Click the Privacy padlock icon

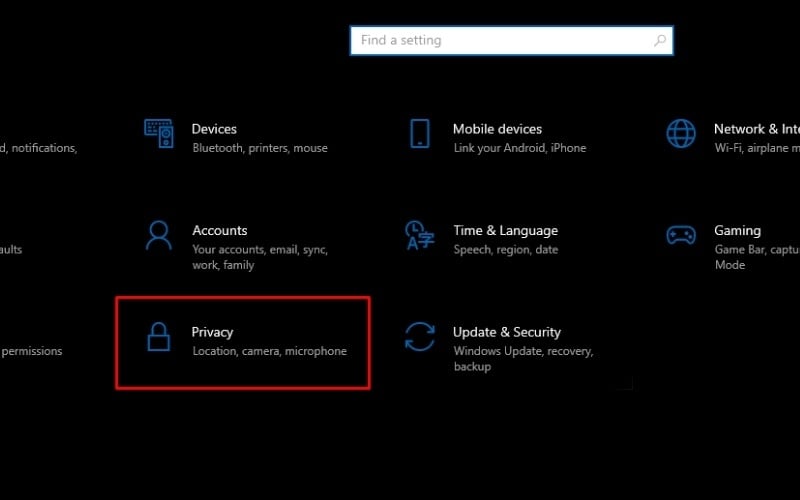pos(159,337)
